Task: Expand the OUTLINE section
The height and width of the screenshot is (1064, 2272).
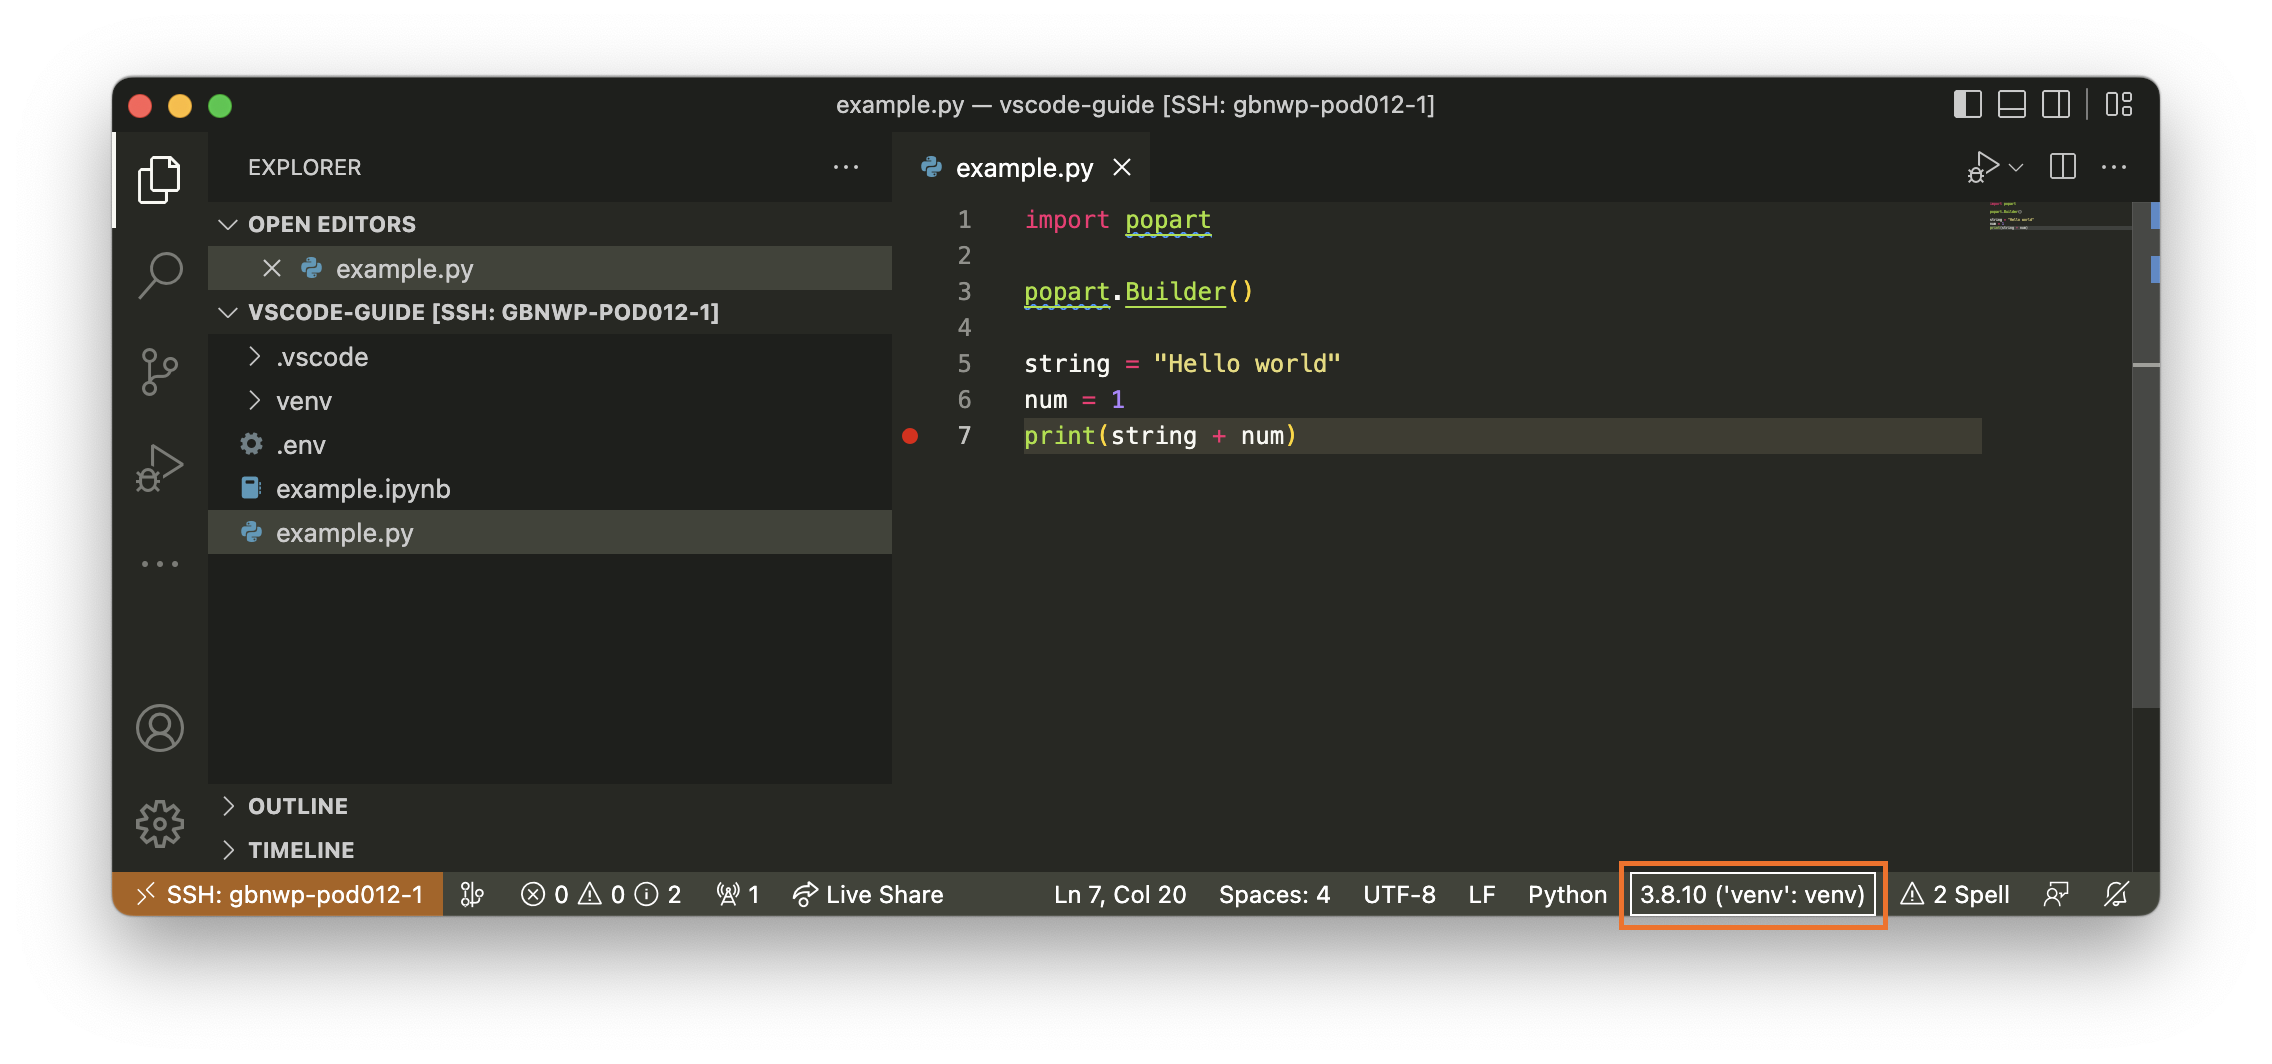Action: pos(297,806)
